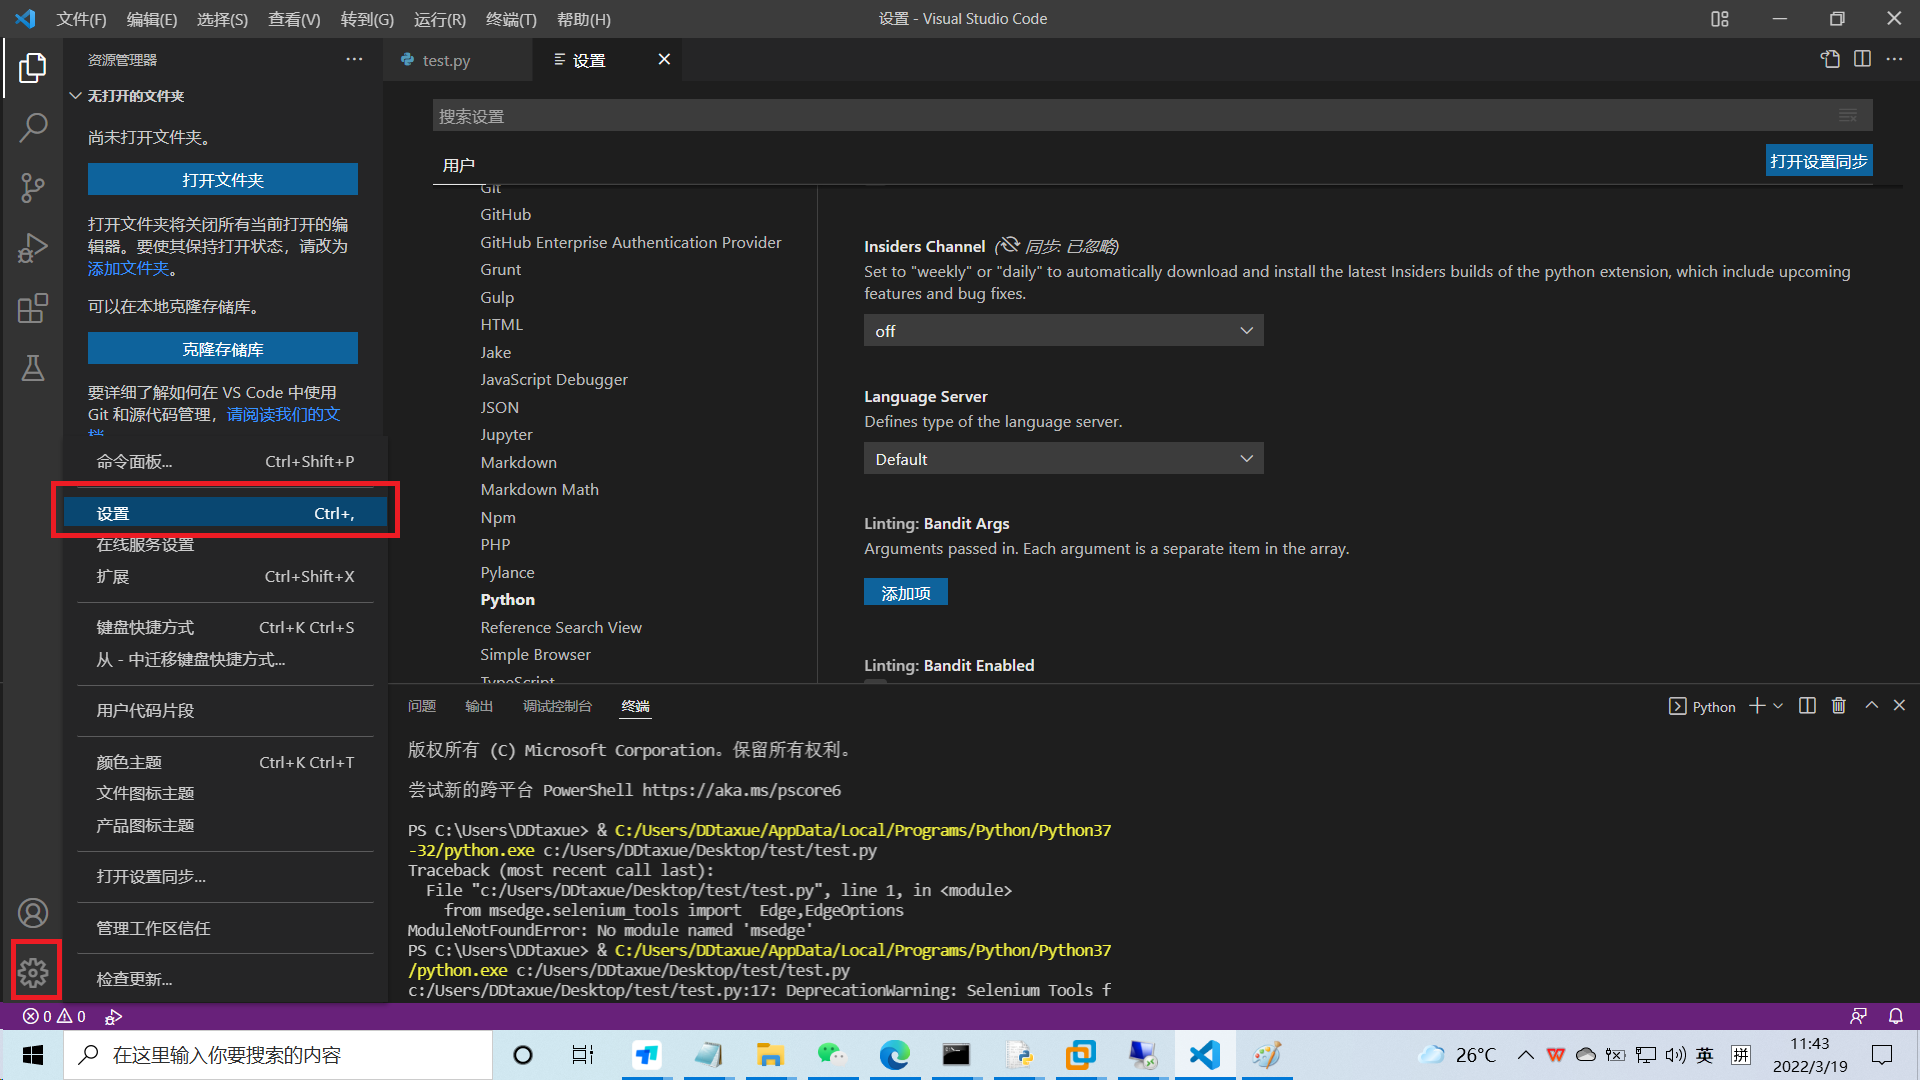Open editor more actions ellipsis
1920x1080 pixels.
[x=1894, y=60]
